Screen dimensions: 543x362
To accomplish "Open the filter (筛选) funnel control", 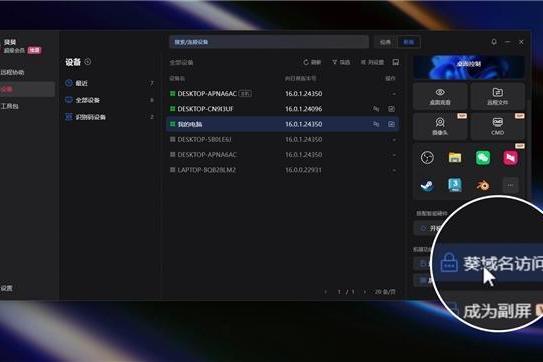I will tap(341, 62).
